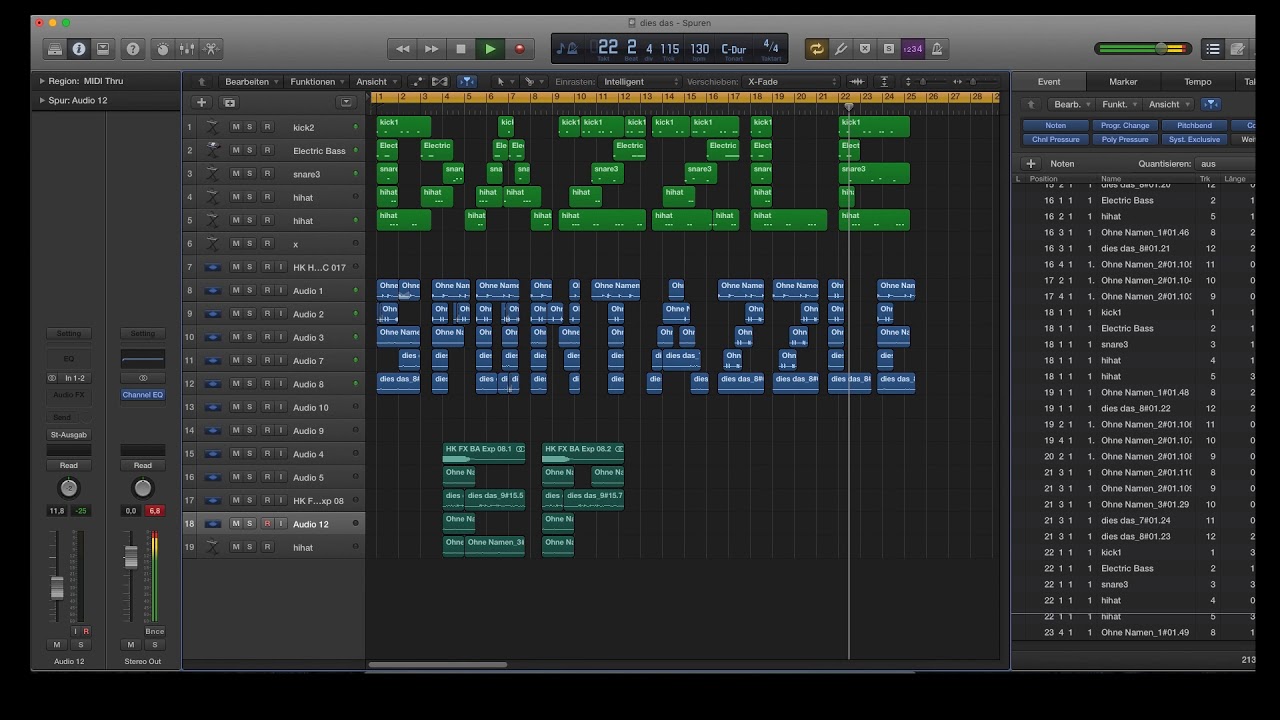Switch to the Tempo tab

click(1198, 81)
